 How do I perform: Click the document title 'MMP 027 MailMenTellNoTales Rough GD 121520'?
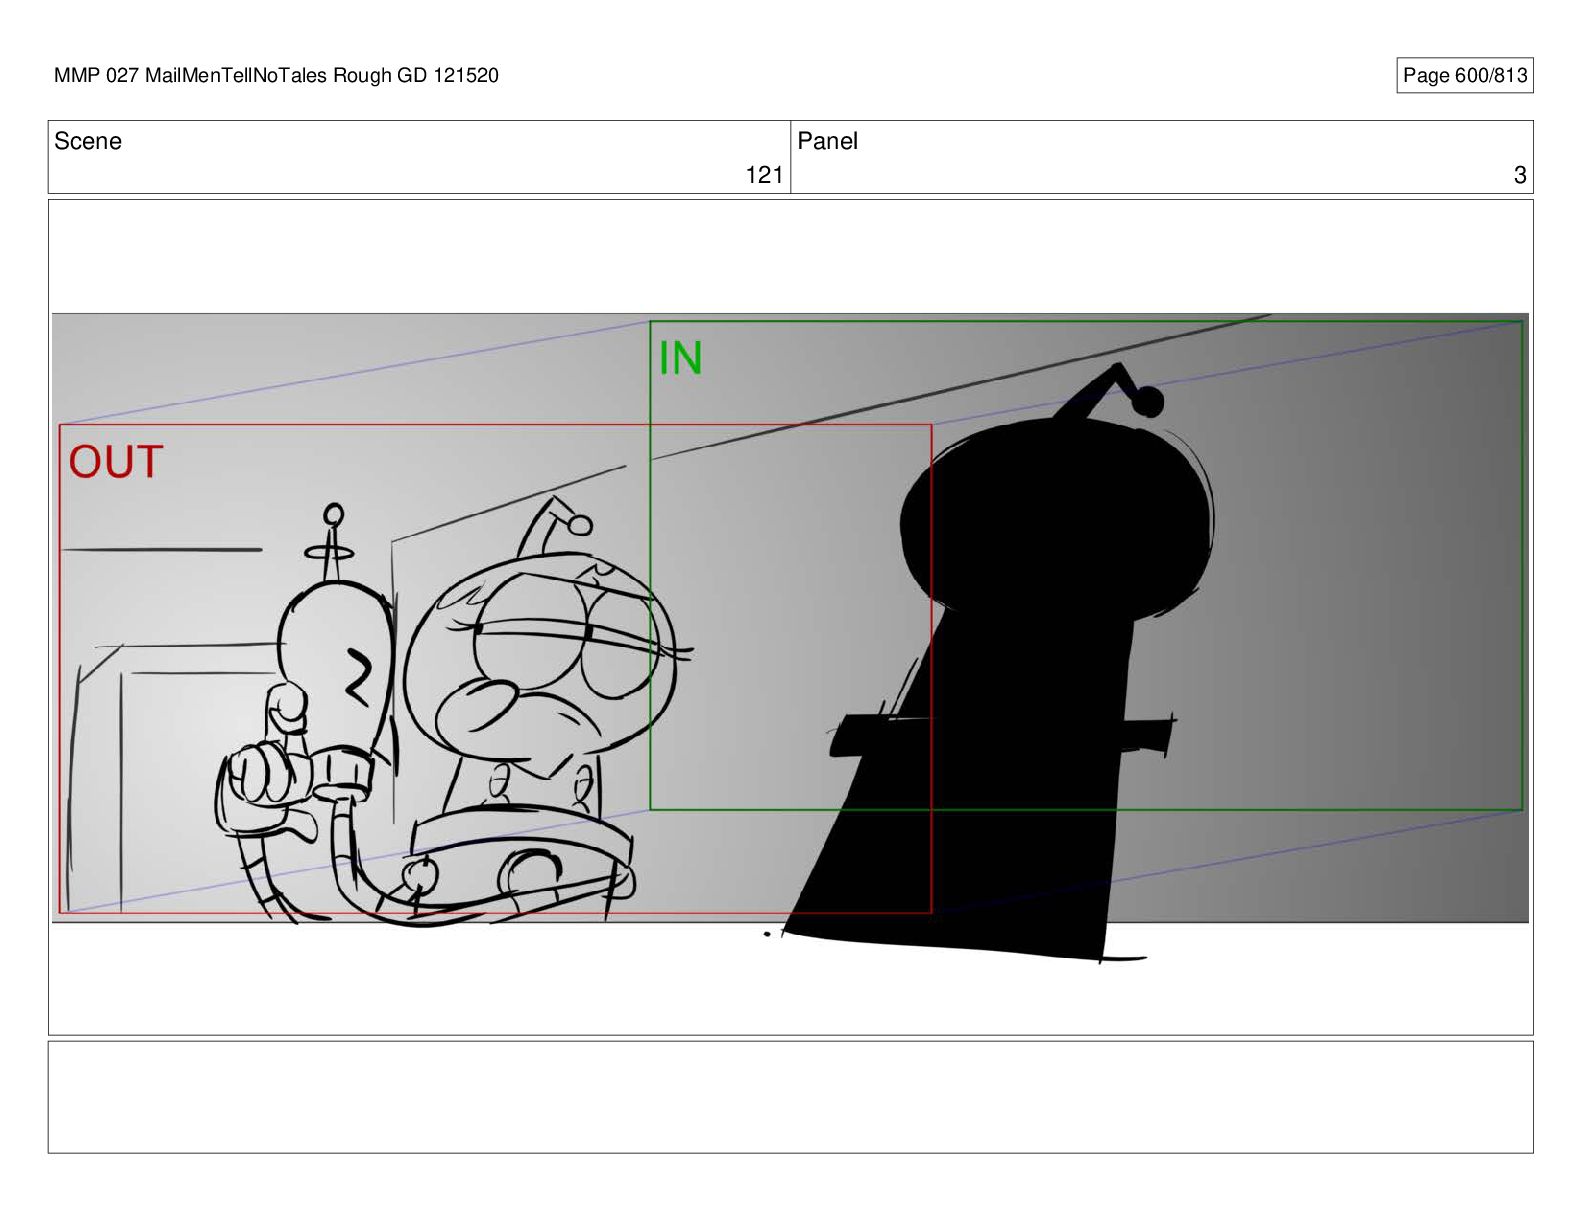pos(276,76)
